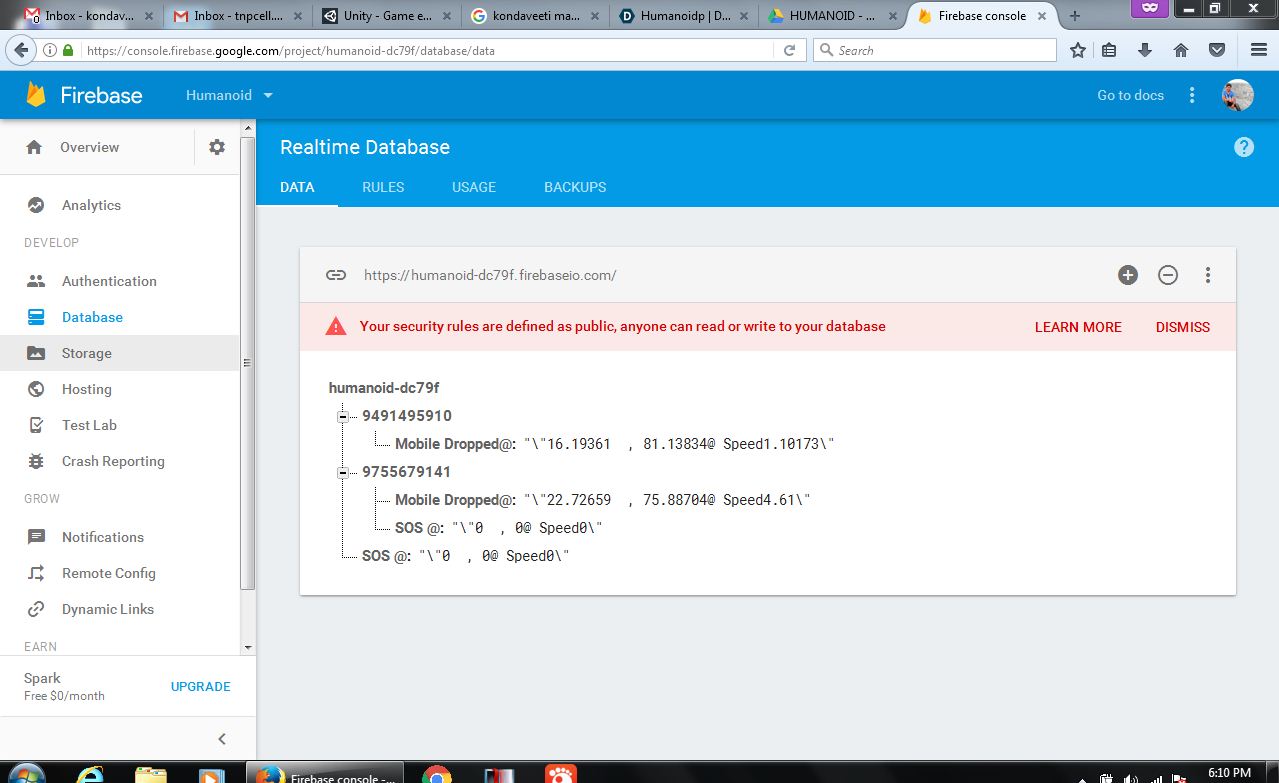The height and width of the screenshot is (783, 1279).
Task: Select the humanoid-dc79f root node
Action: pos(384,387)
